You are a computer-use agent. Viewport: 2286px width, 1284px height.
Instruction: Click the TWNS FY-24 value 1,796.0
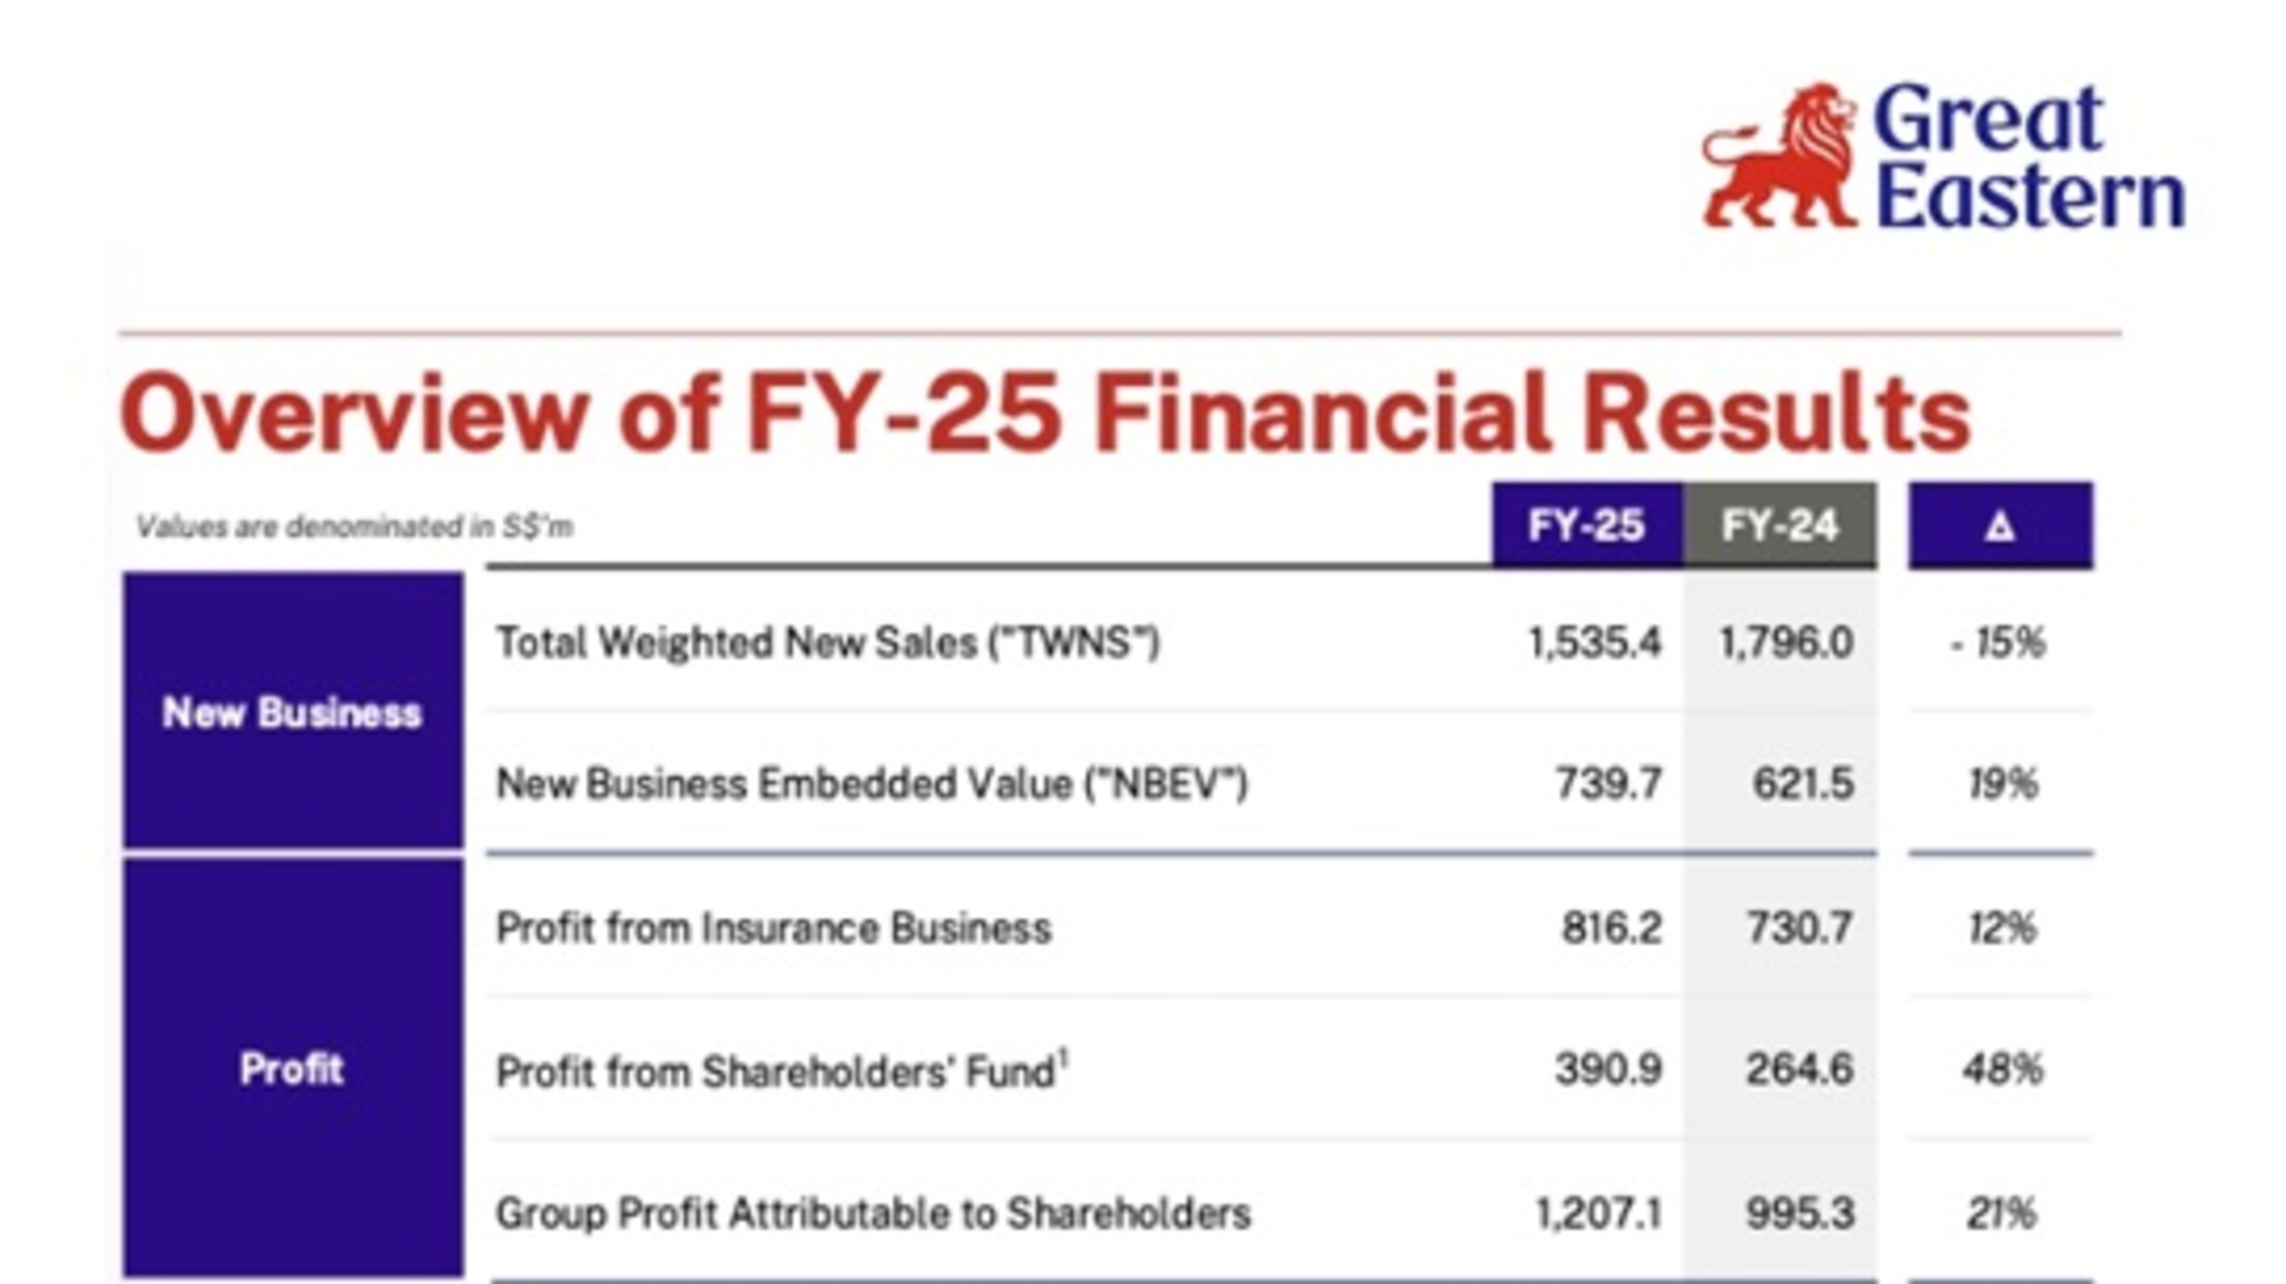(x=1786, y=642)
